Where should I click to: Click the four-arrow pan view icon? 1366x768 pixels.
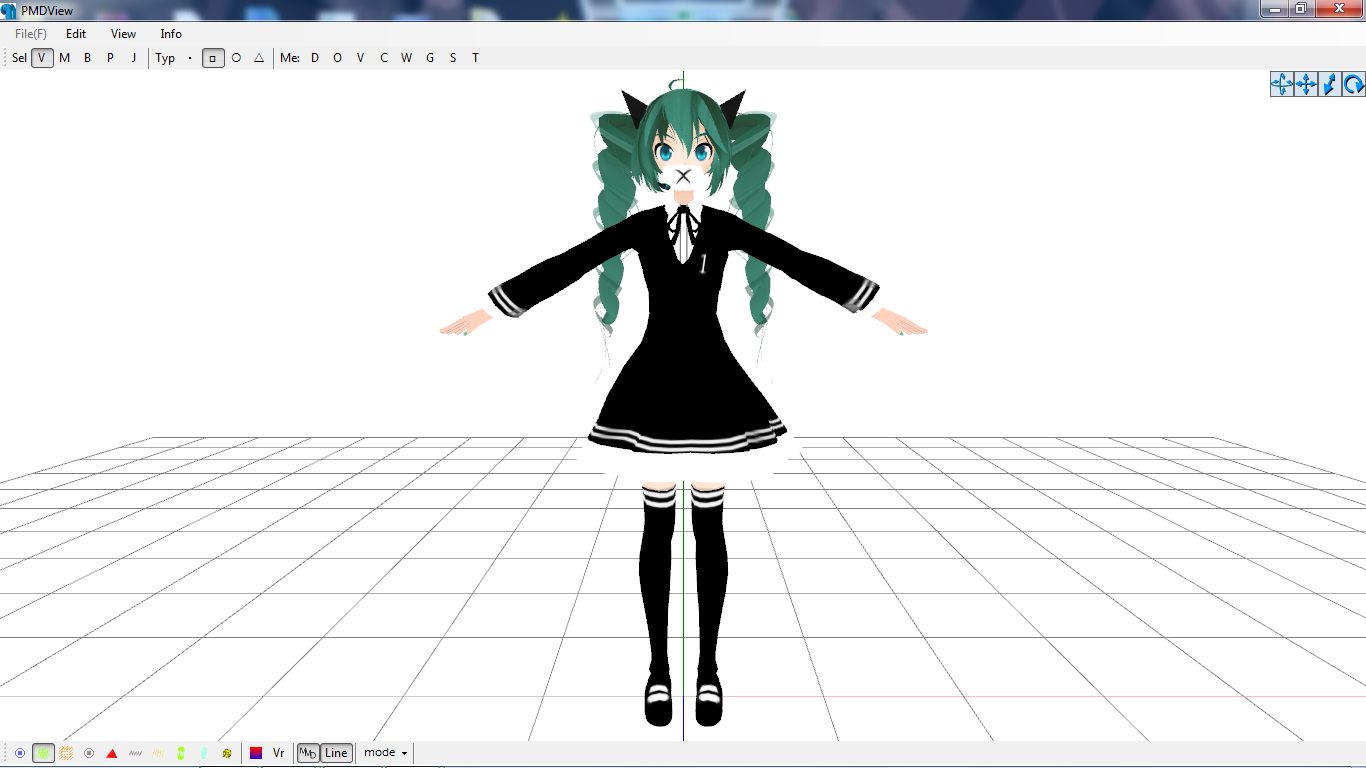1306,85
